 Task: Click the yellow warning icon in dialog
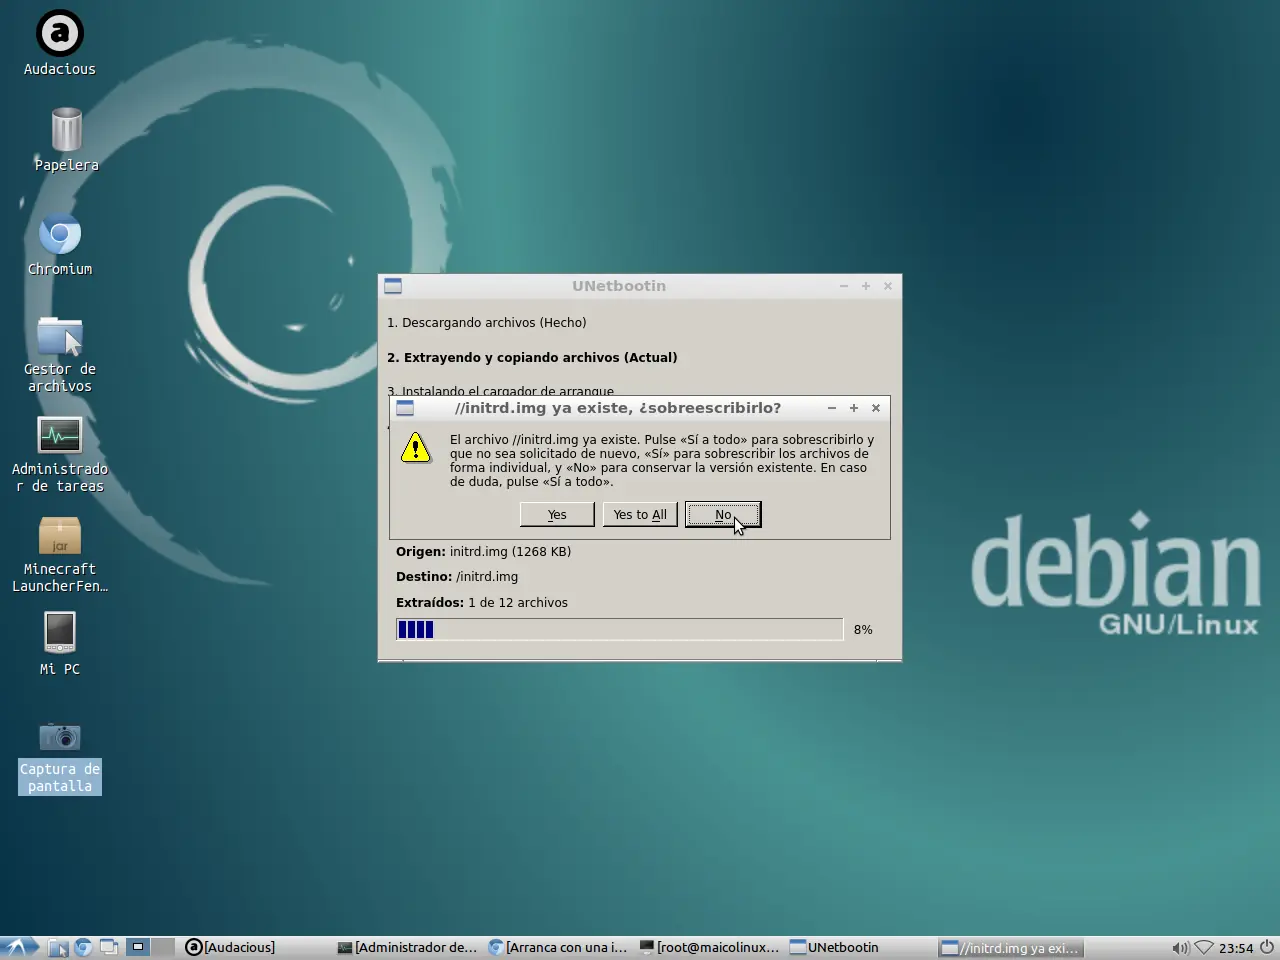pos(415,448)
